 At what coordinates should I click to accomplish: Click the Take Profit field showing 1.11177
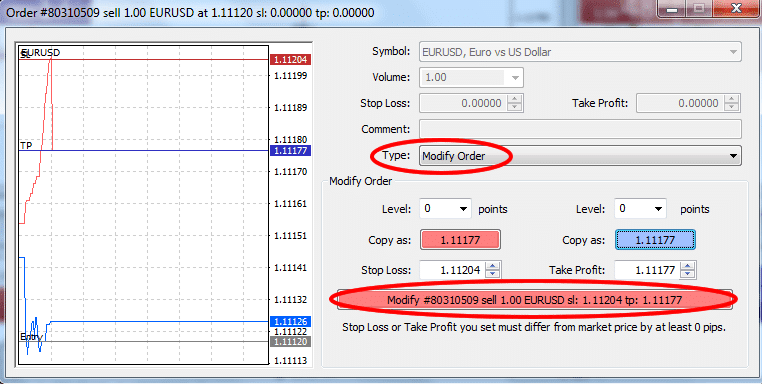coord(648,270)
